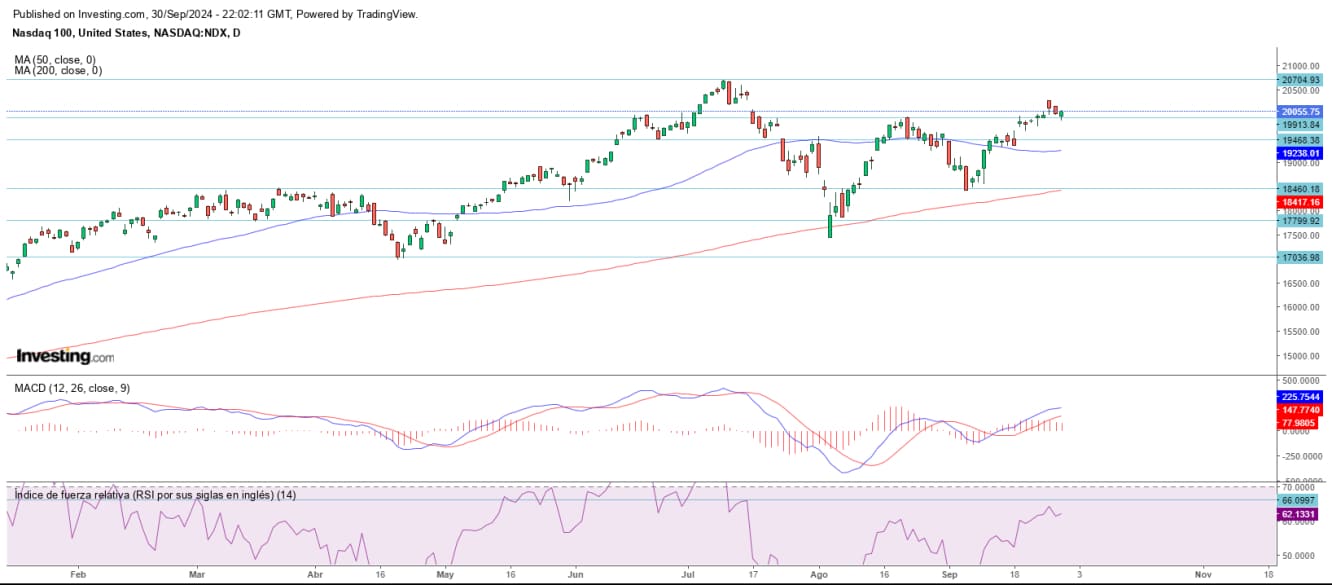The width and height of the screenshot is (1332, 585).
Task: Click the 500.0000 MACD axis tick
Action: 1300,381
